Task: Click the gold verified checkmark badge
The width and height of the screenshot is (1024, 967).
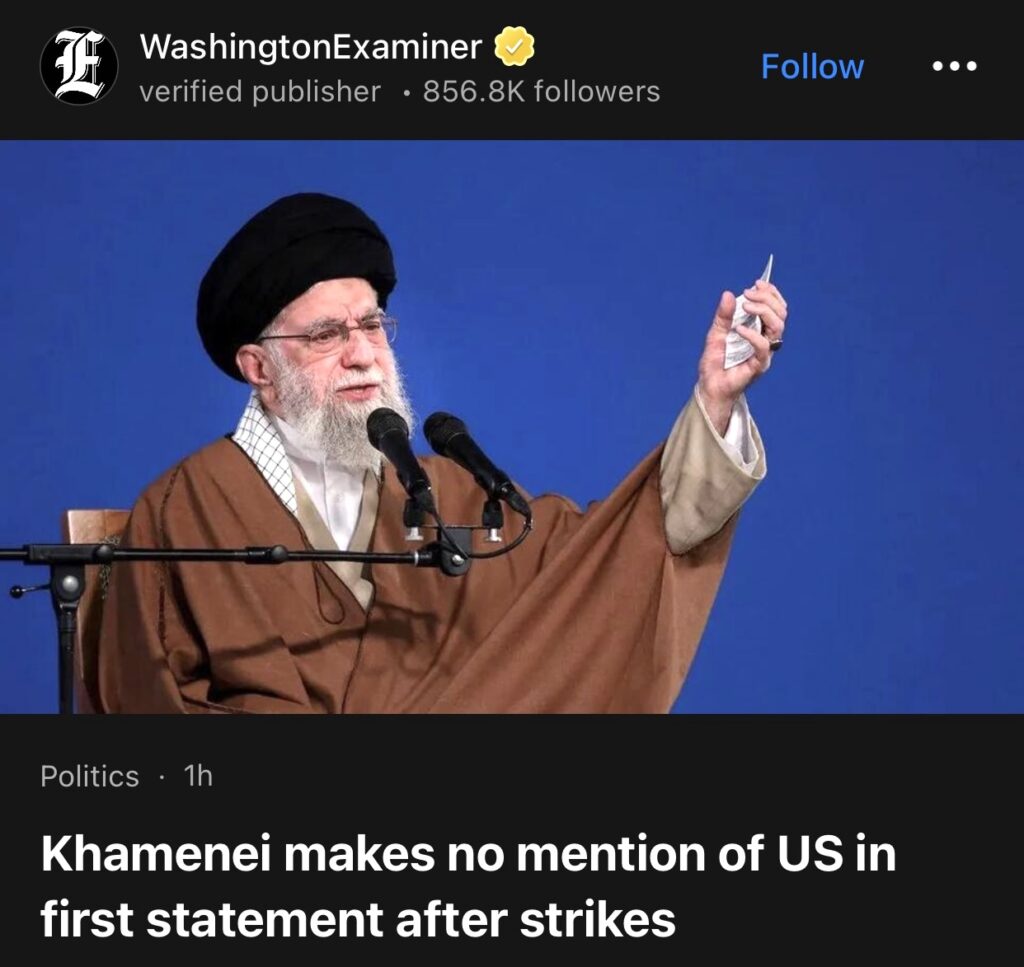Action: coord(513,47)
